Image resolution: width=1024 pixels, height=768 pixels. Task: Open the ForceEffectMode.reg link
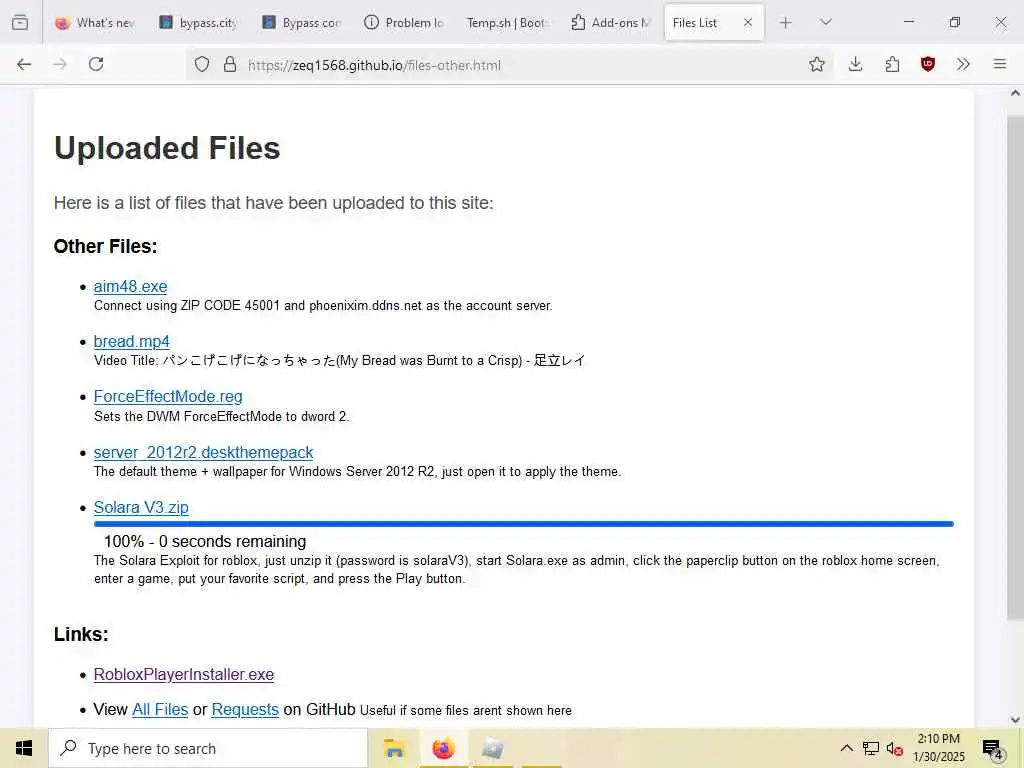tap(168, 396)
